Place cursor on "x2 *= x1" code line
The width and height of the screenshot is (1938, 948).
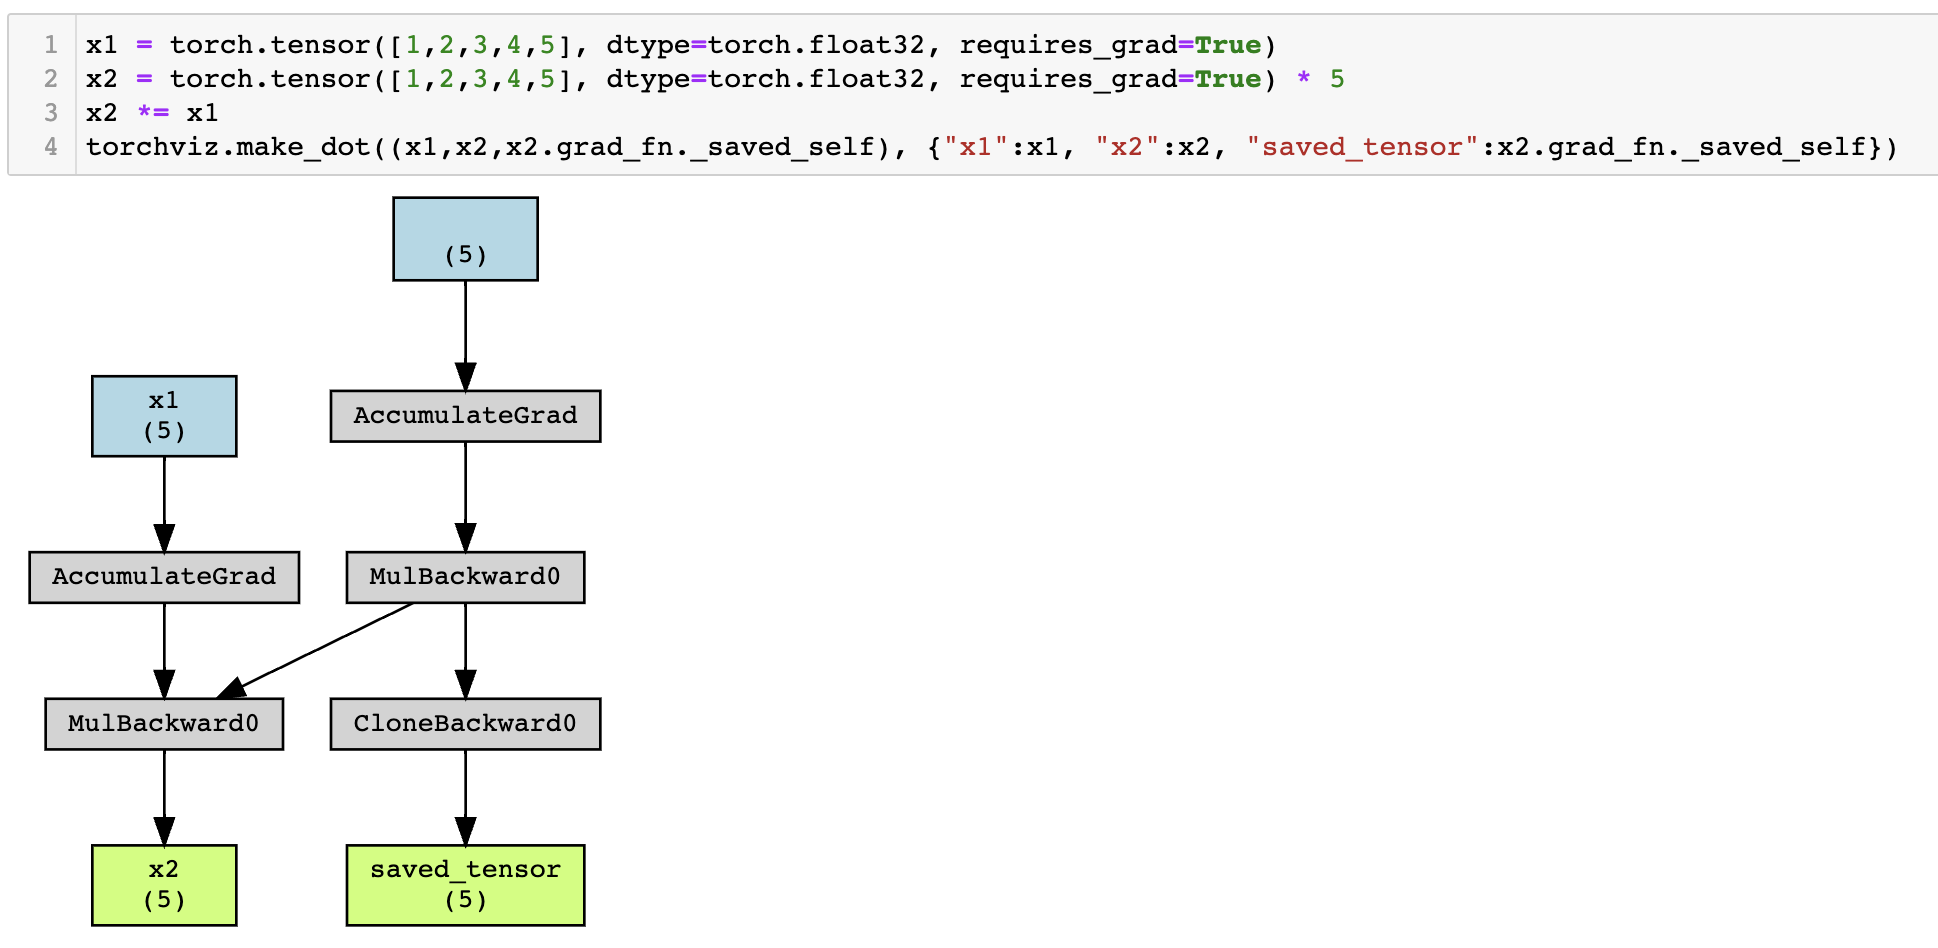152,113
